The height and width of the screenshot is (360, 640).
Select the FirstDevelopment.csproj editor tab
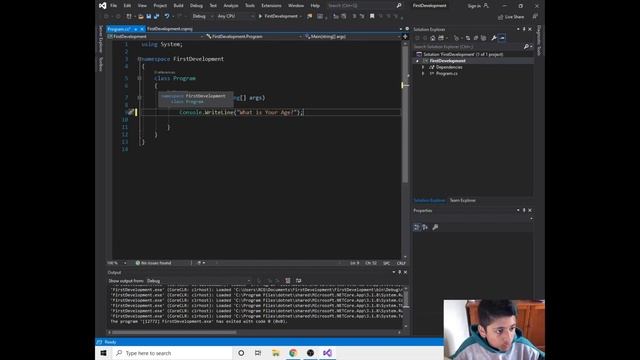click(169, 29)
